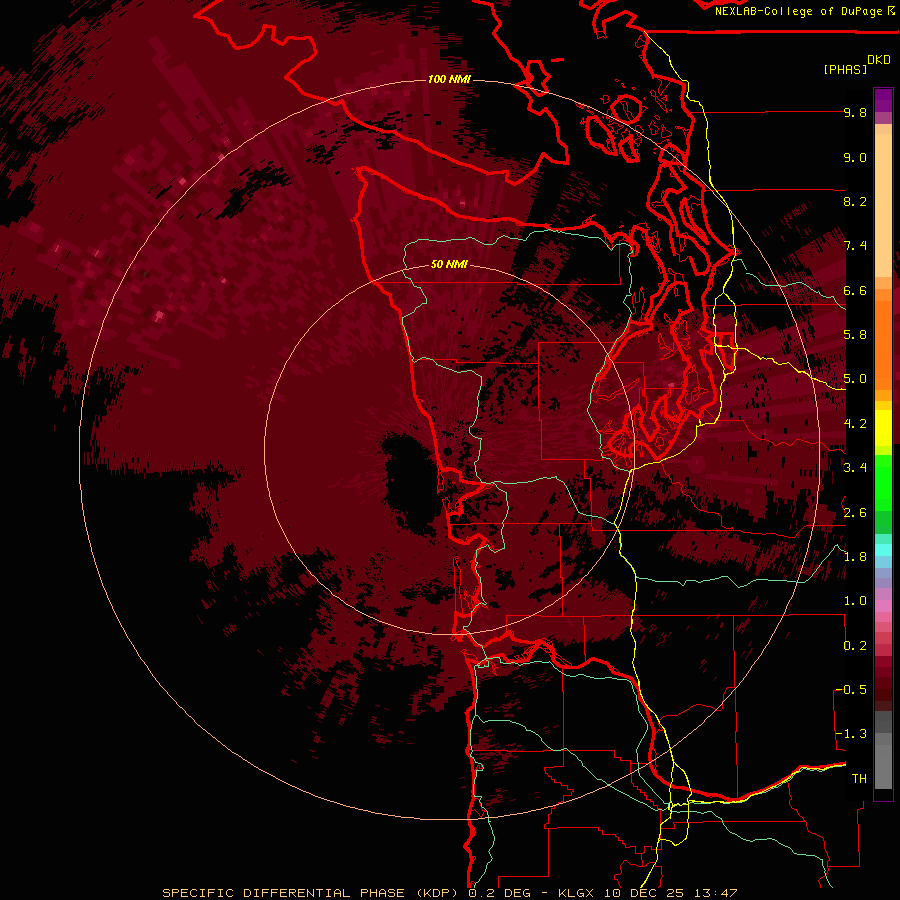Click the 1.8 scale value
This screenshot has width=900, height=900.
tap(855, 557)
